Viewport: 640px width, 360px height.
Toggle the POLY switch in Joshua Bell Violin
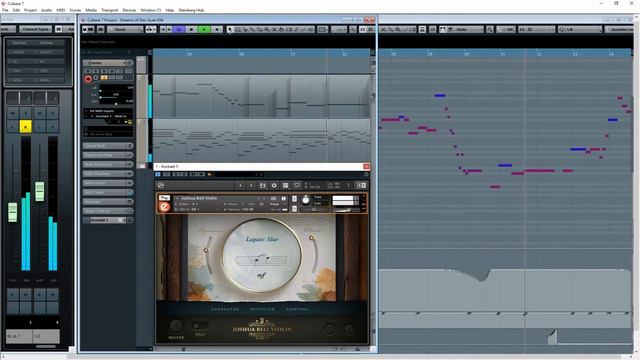pos(200,326)
